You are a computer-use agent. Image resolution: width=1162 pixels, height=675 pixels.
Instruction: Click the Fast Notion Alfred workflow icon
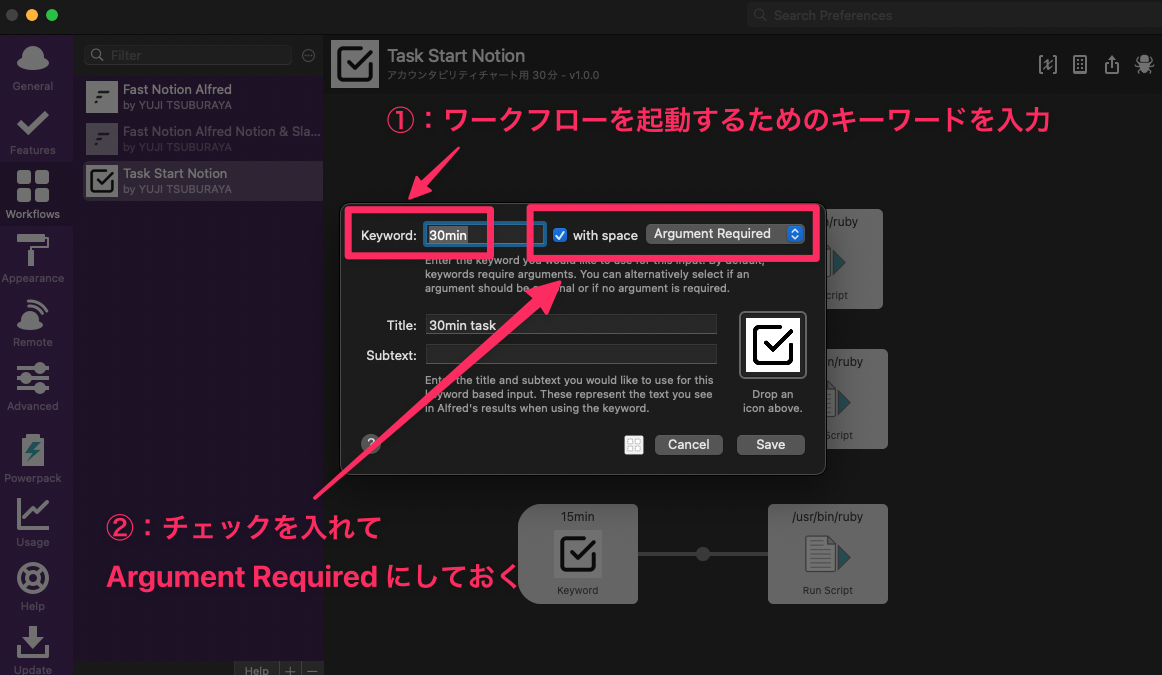point(102,97)
